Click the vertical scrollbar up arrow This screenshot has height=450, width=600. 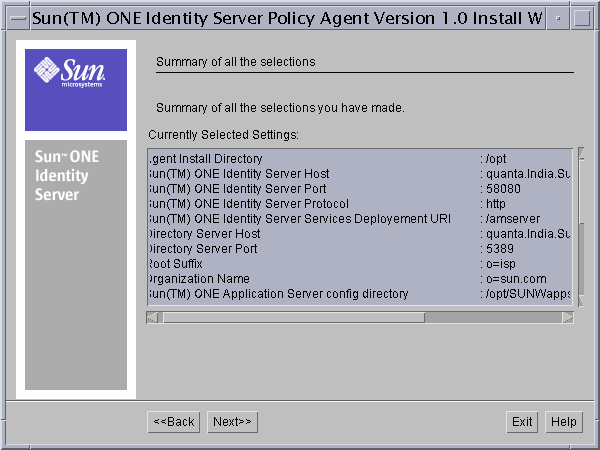[x=581, y=153]
